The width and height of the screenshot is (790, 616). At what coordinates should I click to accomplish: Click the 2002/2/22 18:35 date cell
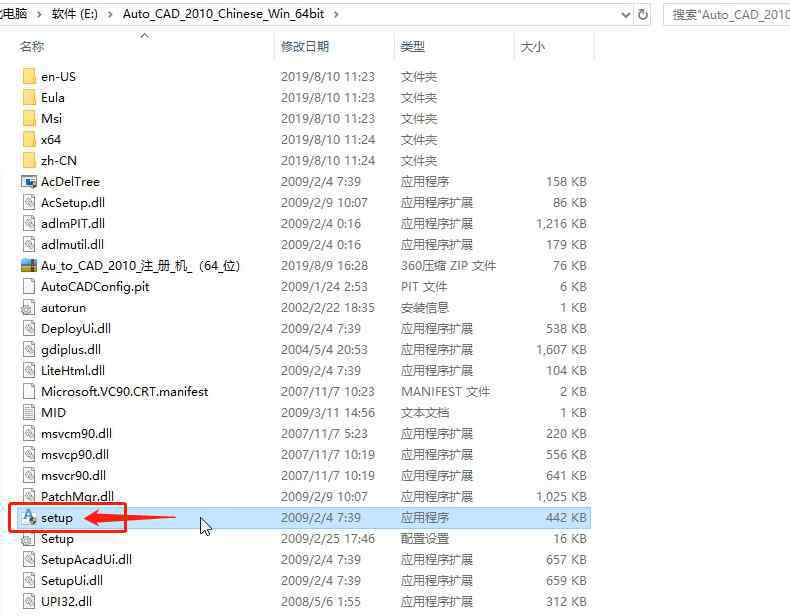point(328,308)
